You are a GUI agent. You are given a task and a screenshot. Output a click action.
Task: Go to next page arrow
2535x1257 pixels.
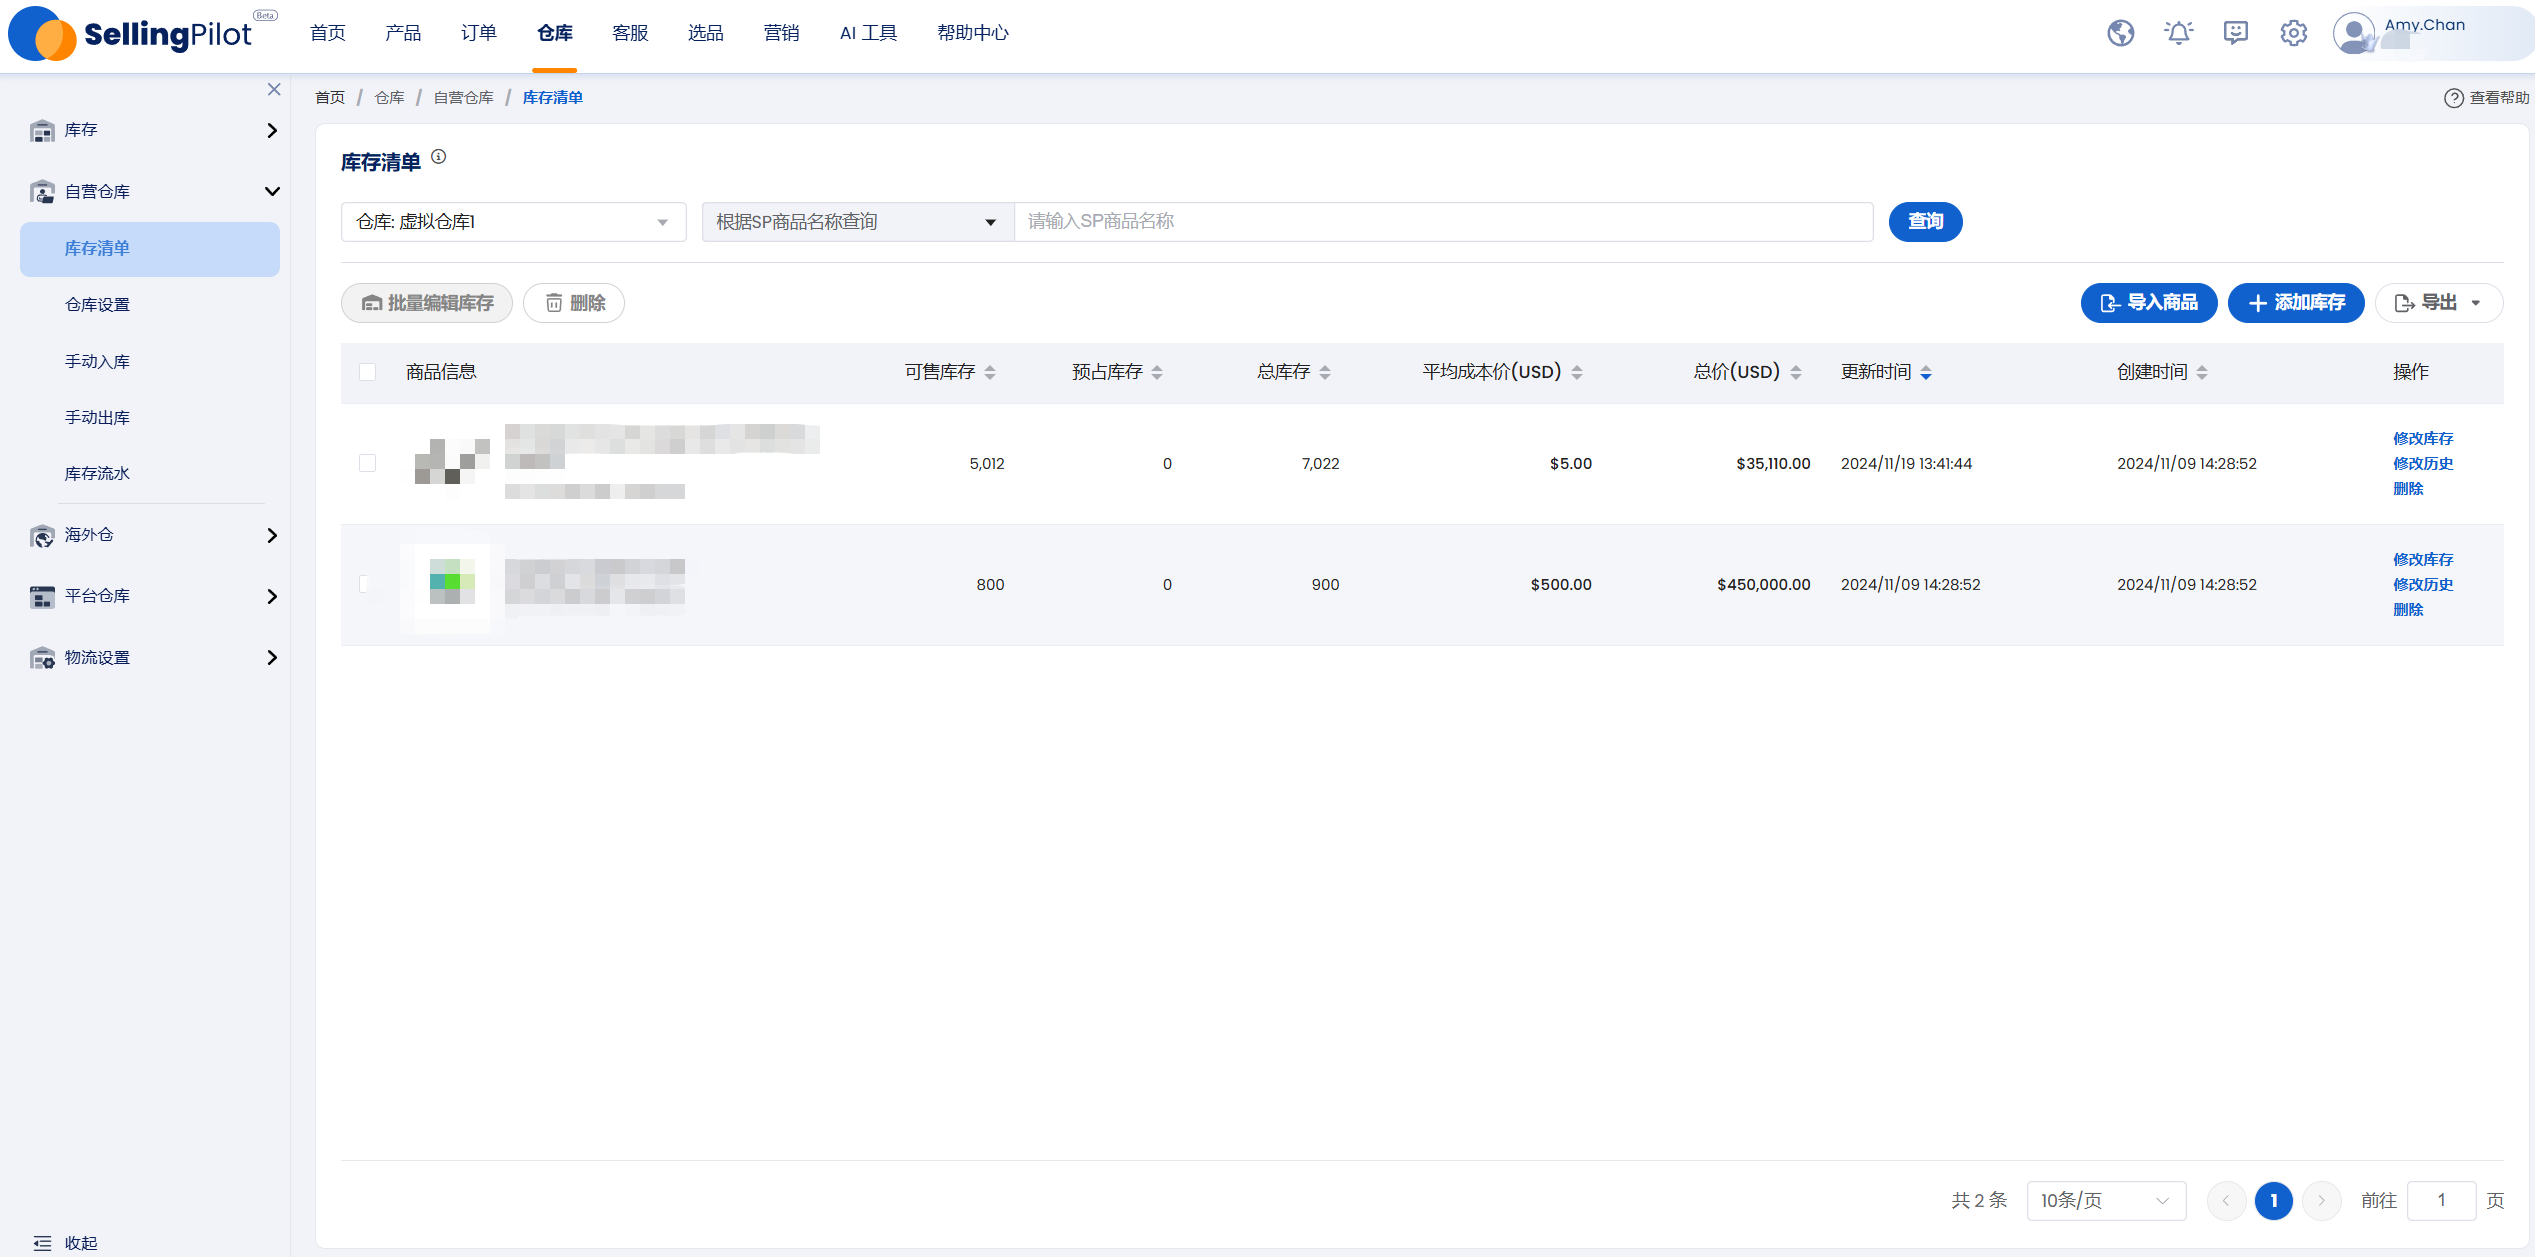click(2322, 1201)
